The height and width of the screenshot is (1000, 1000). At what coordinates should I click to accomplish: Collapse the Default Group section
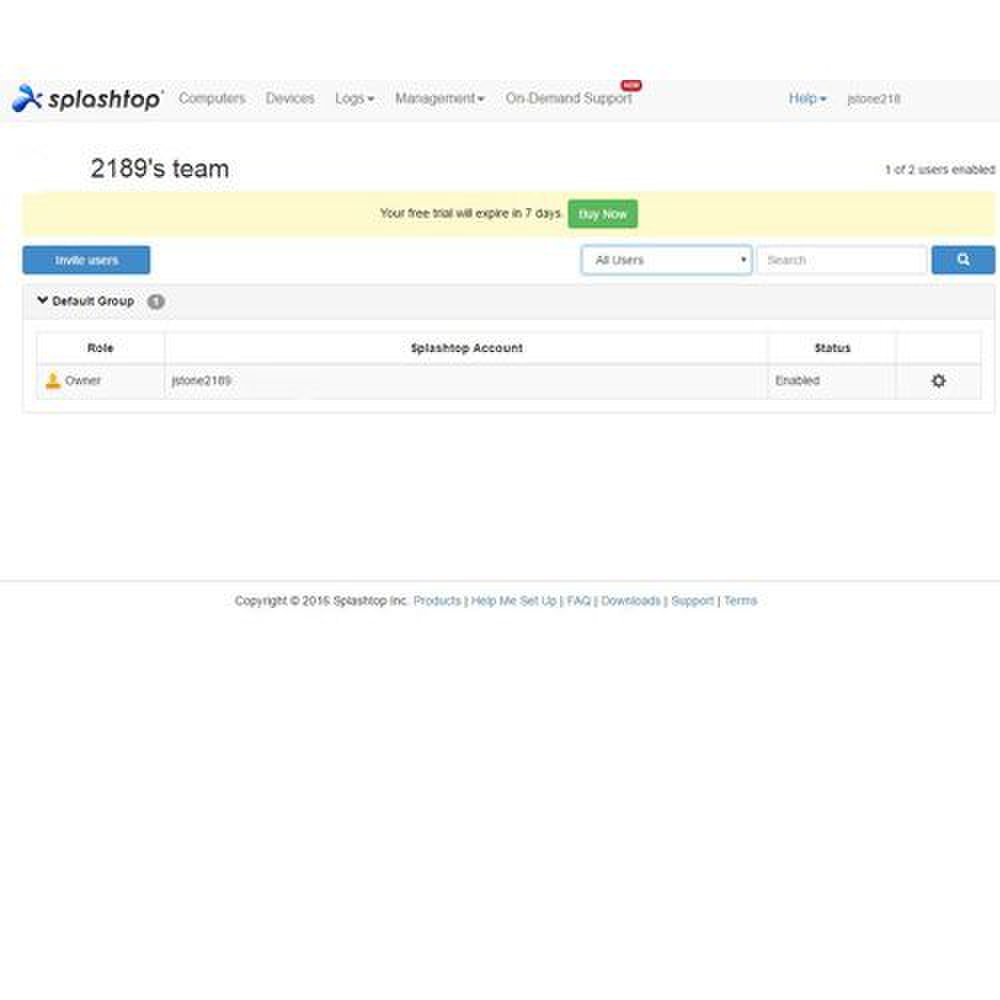click(x=43, y=300)
